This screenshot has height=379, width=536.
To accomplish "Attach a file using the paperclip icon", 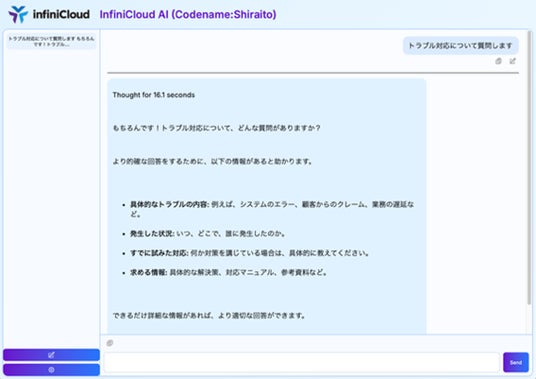I will click(x=110, y=343).
